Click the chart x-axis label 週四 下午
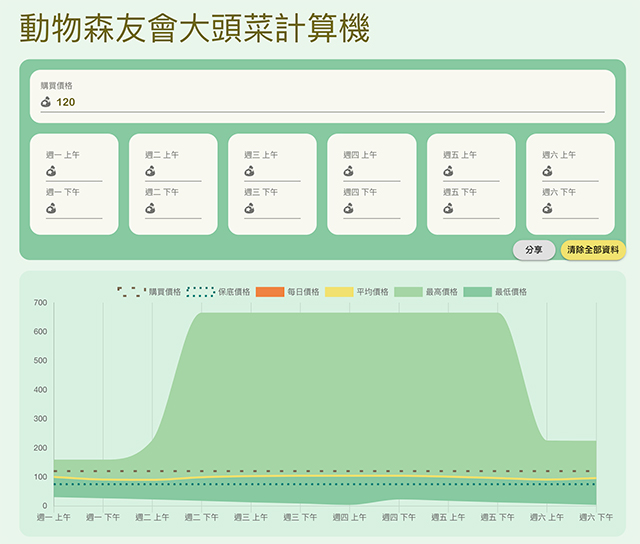 pyautogui.click(x=399, y=517)
